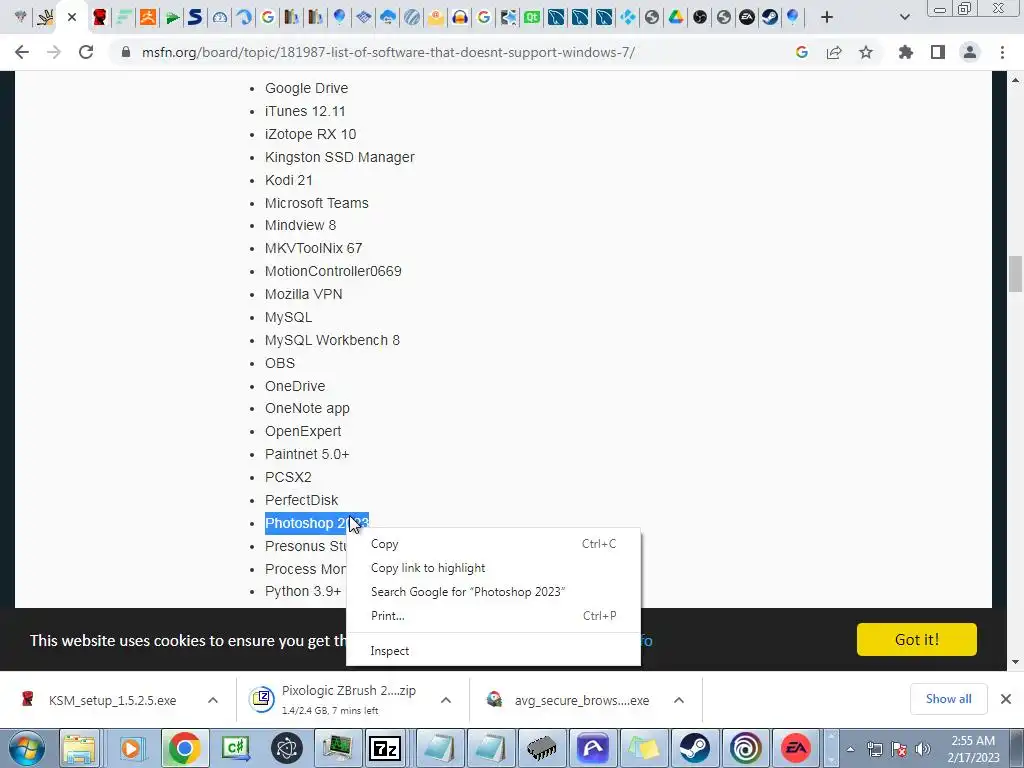Click the Google Drive list item
Screen dimensions: 1024x768
[x=306, y=88]
